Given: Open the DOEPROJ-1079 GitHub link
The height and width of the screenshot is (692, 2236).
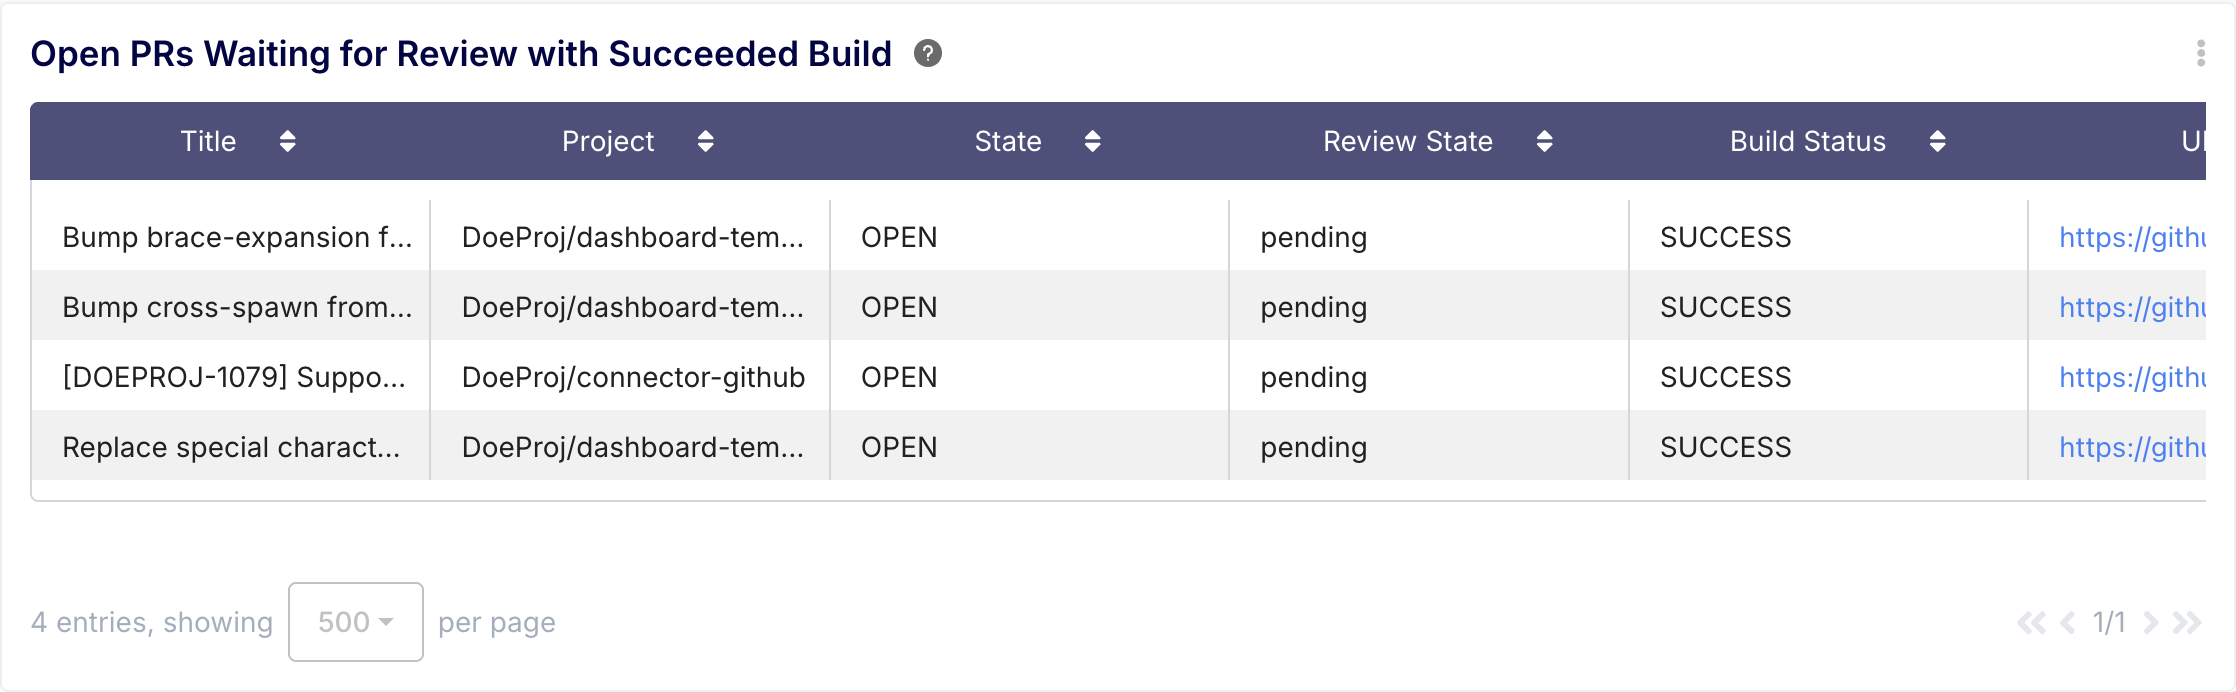Looking at the screenshot, I should [2131, 377].
